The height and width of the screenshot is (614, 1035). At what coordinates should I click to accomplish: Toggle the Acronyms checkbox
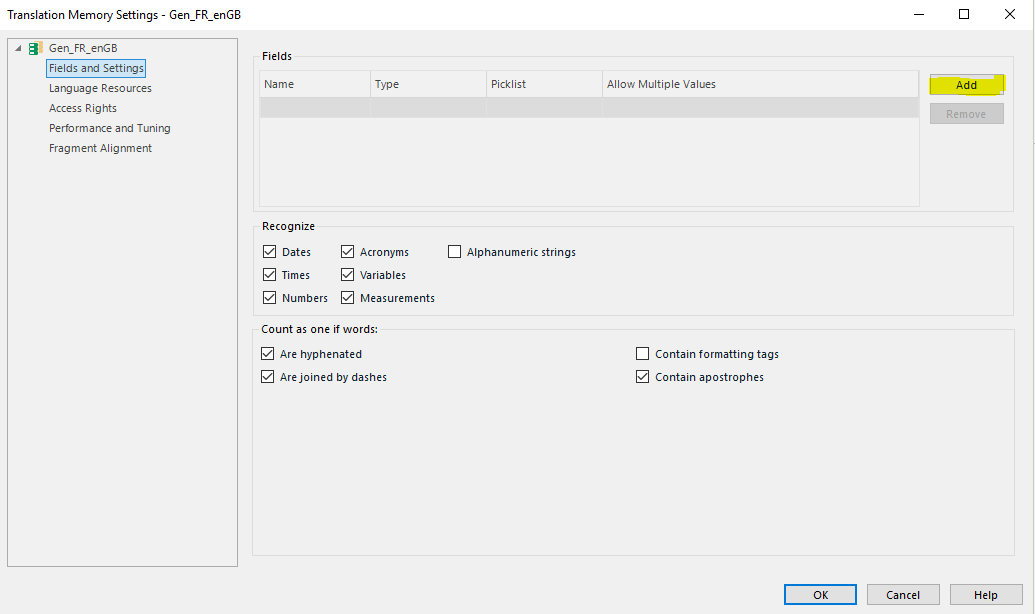click(x=347, y=252)
